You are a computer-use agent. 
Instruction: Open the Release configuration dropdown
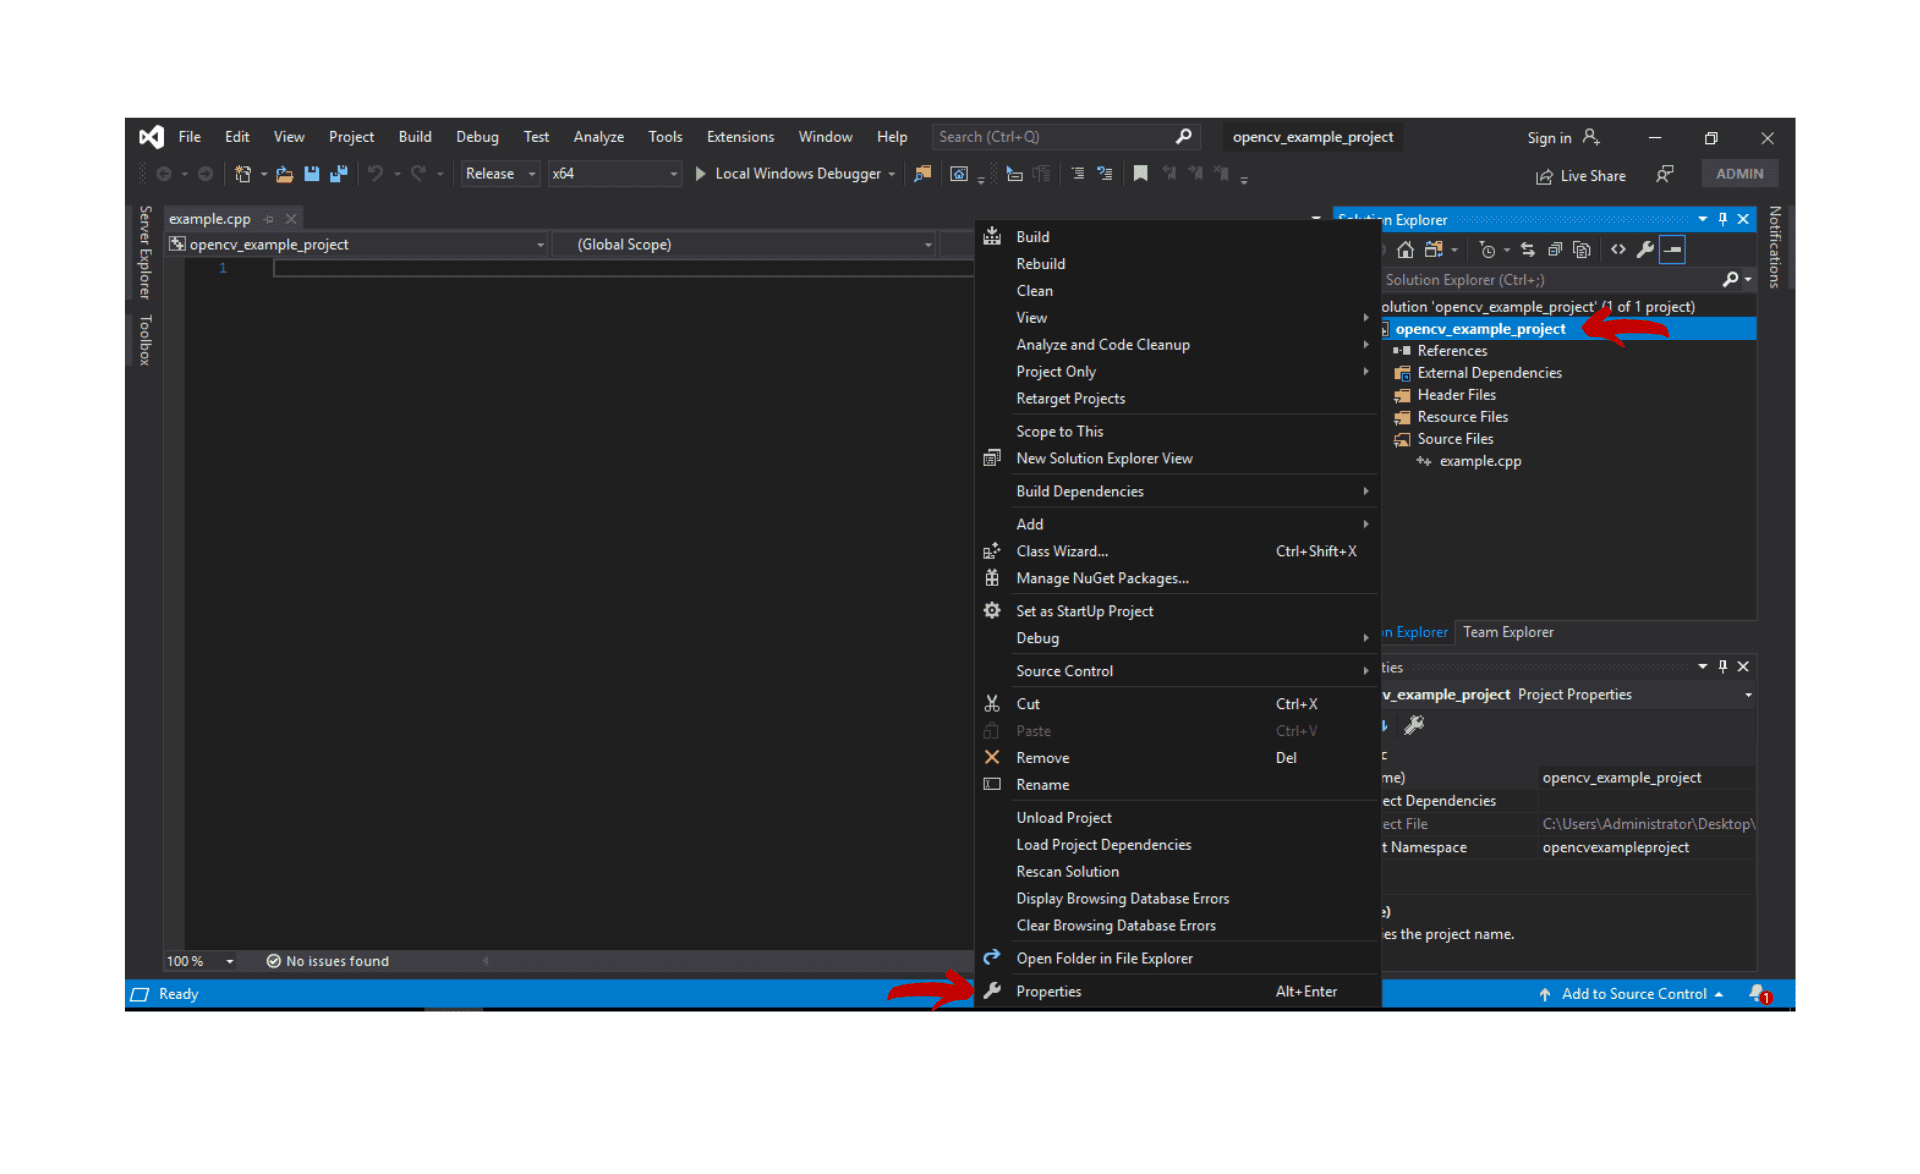pyautogui.click(x=500, y=174)
